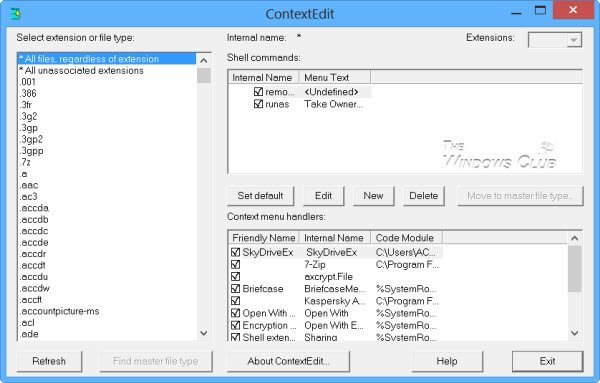
Task: Disable the 7-Zip handler checkbox
Action: pyautogui.click(x=236, y=265)
